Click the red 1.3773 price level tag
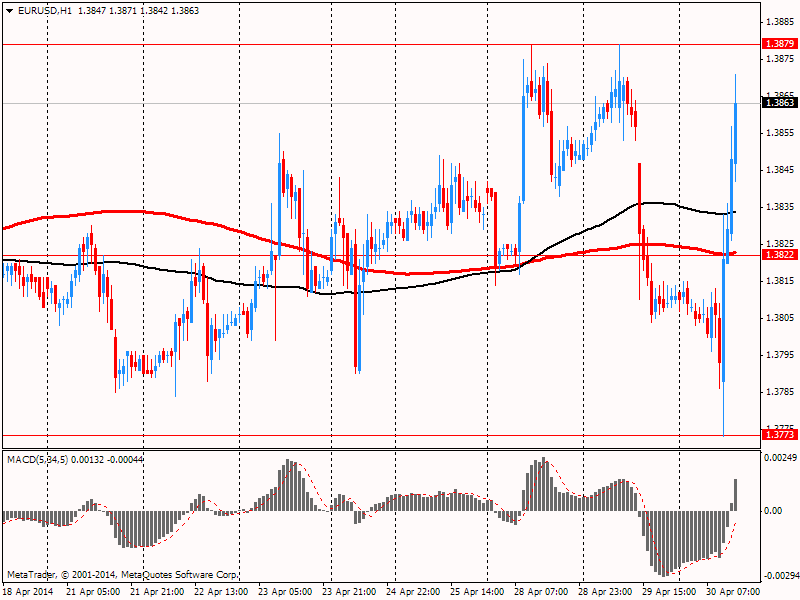 779,435
